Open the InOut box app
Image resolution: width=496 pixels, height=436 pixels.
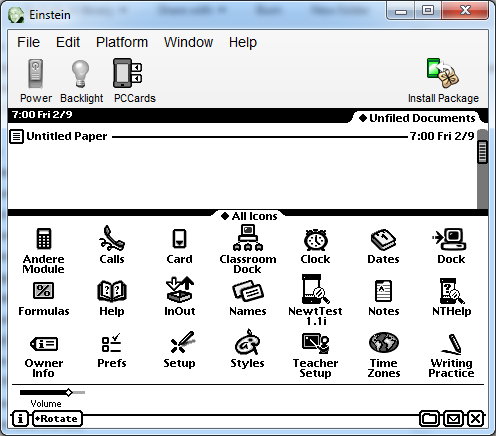(179, 297)
